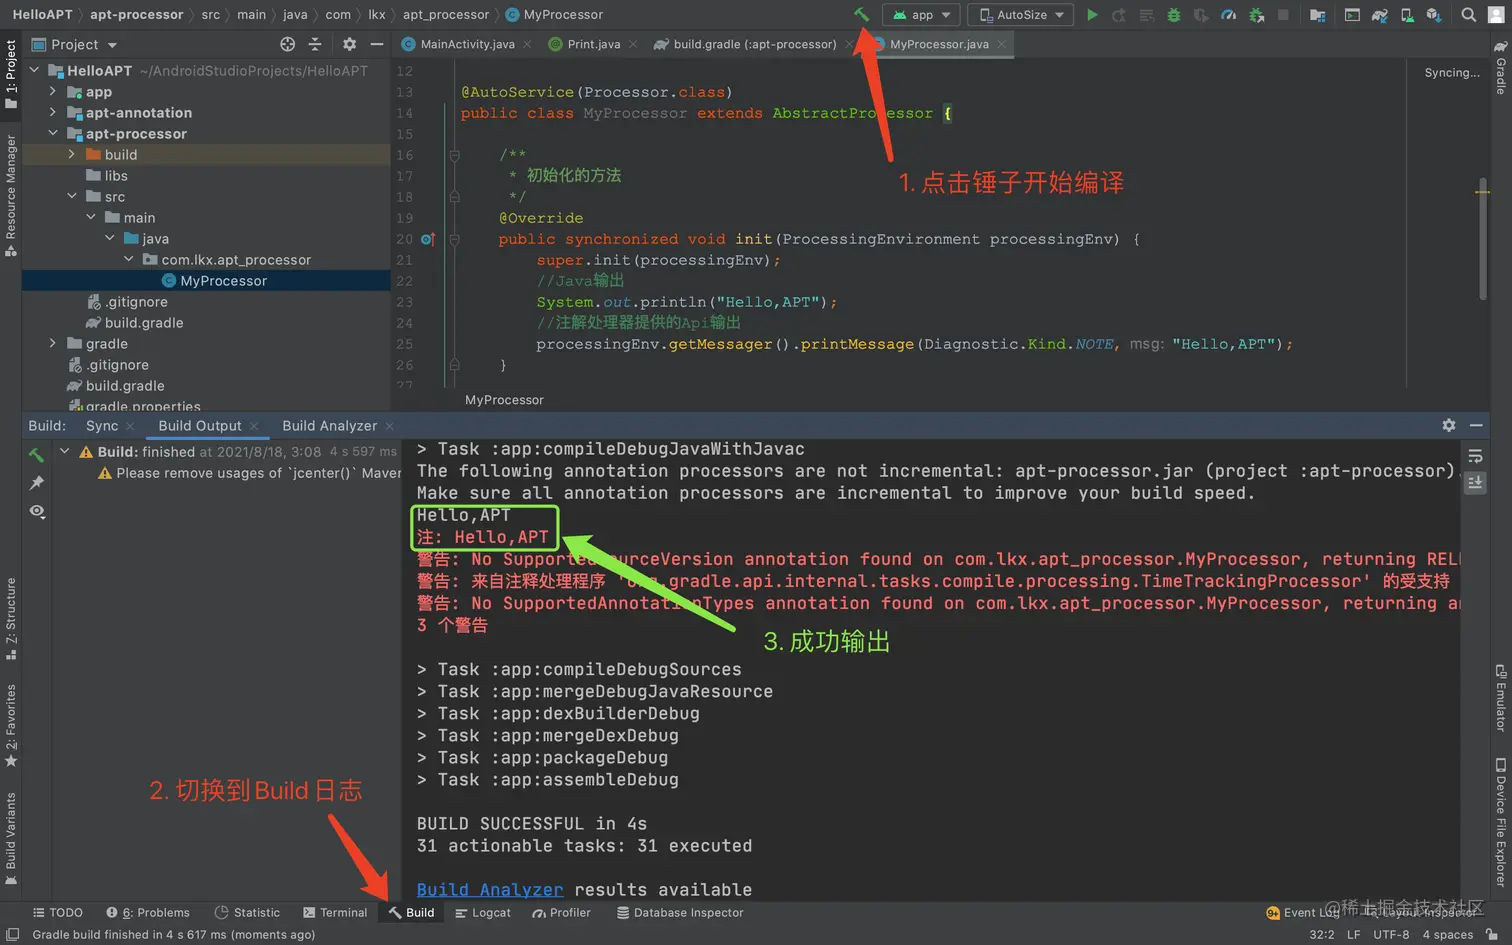Click the Apply Code Changes icon
Viewport: 1512px width, 945px height.
click(1147, 15)
